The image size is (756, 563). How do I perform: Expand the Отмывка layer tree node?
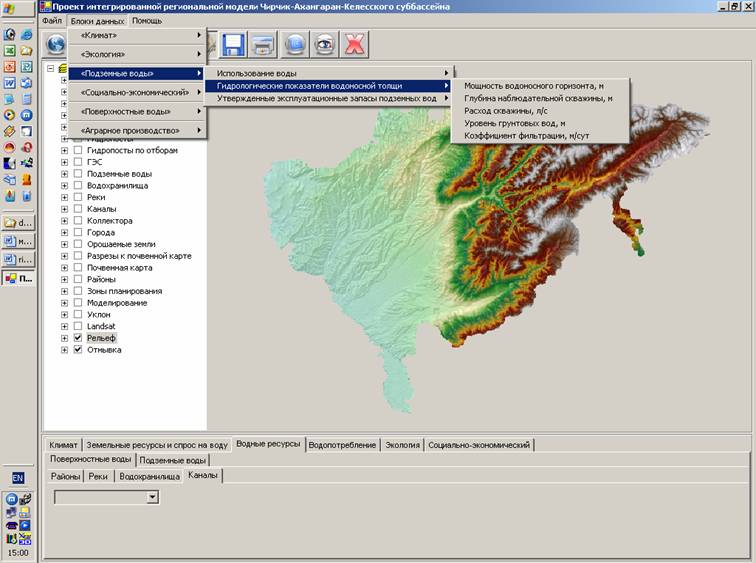[x=65, y=350]
